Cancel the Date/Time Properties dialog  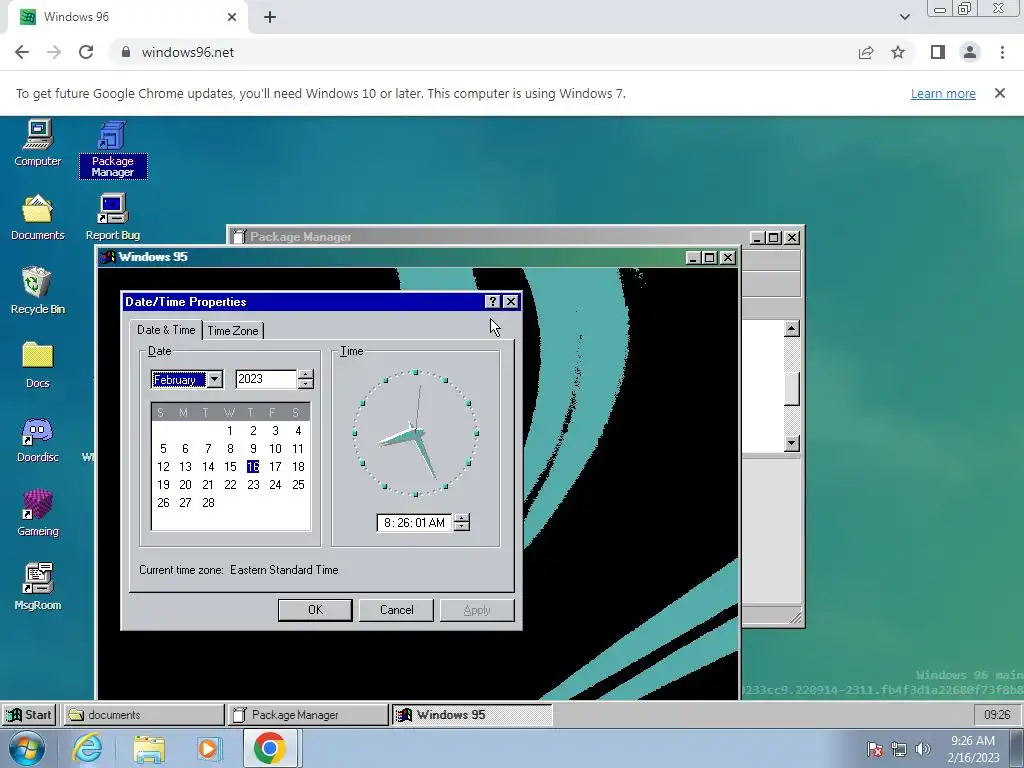[396, 610]
